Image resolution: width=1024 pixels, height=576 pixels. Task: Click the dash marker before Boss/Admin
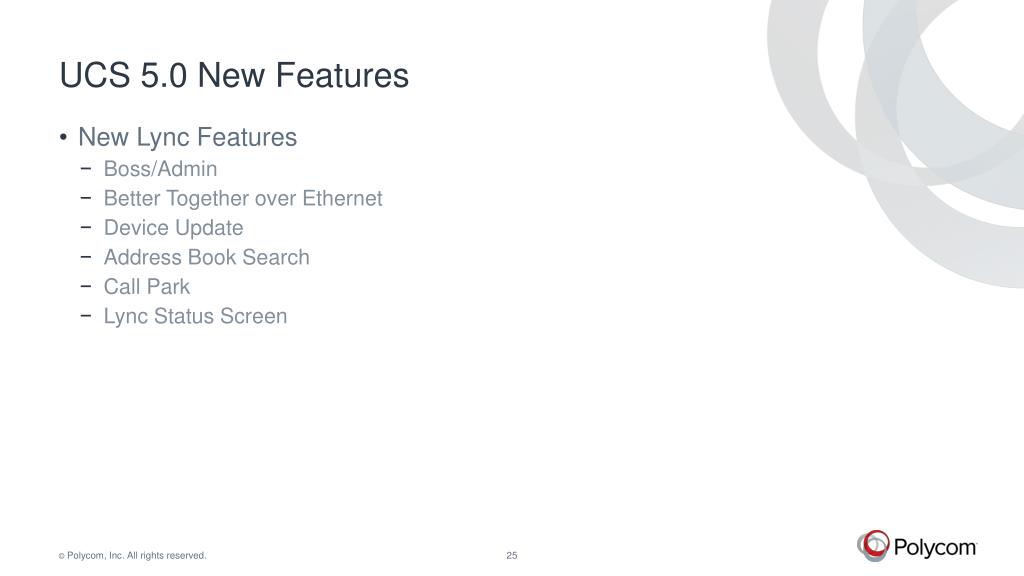point(86,168)
